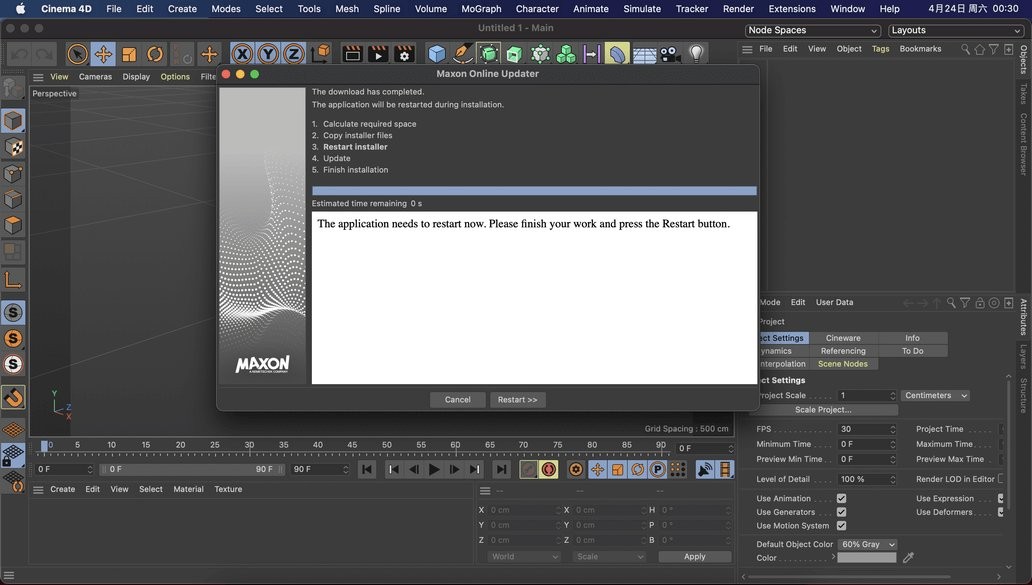Toggle Use Generators checkbox
This screenshot has height=585, width=1032.
pyautogui.click(x=841, y=512)
